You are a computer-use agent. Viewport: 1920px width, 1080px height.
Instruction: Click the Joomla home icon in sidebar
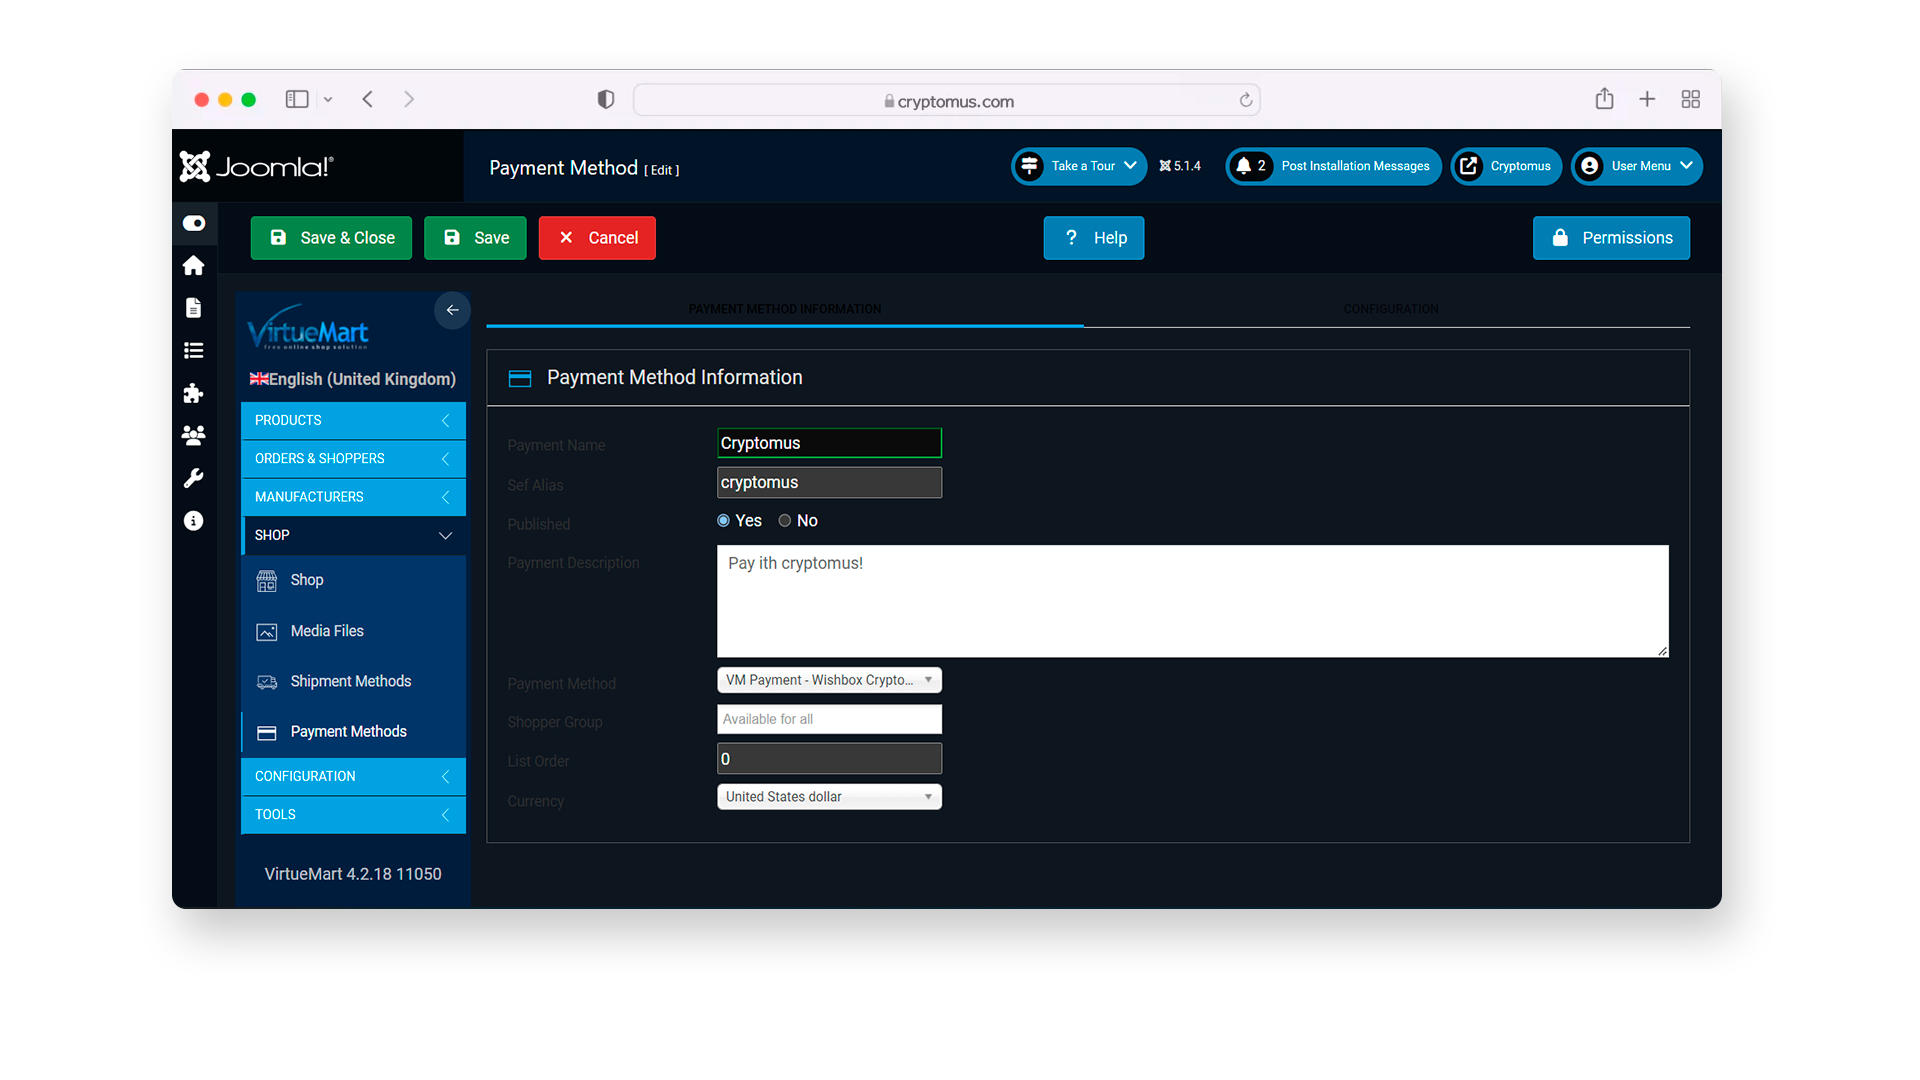pyautogui.click(x=194, y=265)
